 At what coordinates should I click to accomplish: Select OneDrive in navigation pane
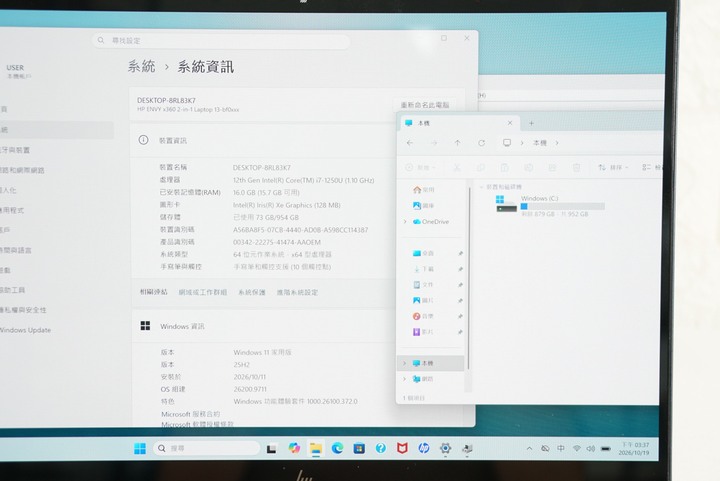pyautogui.click(x=431, y=222)
